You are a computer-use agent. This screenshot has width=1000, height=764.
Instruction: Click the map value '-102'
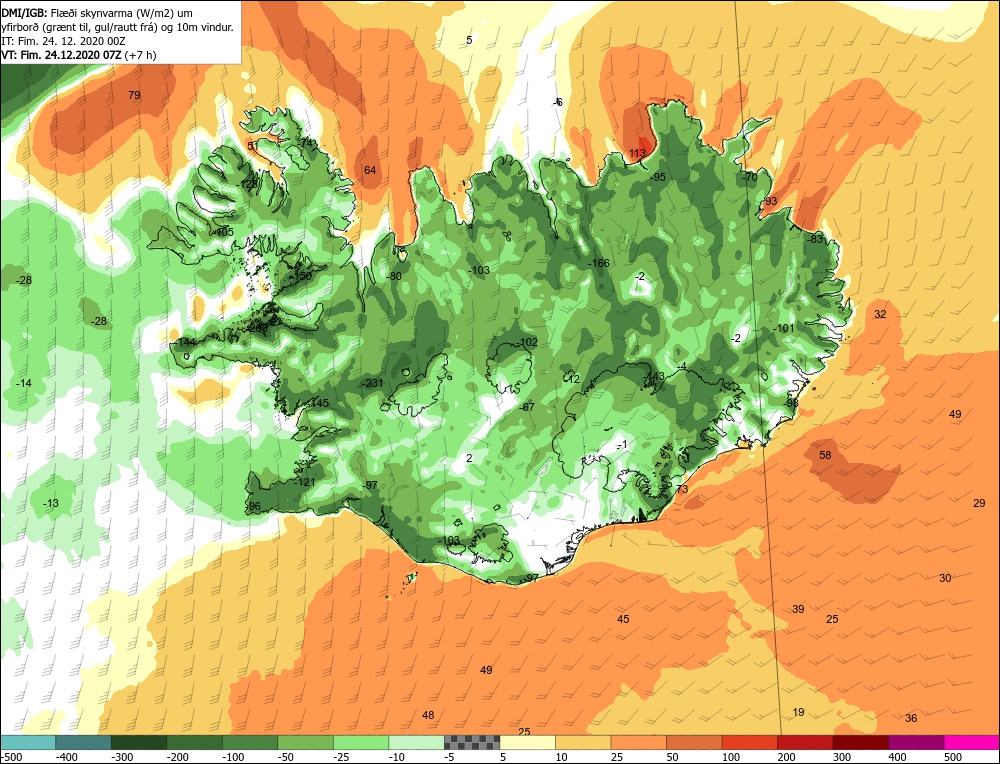pyautogui.click(x=527, y=342)
